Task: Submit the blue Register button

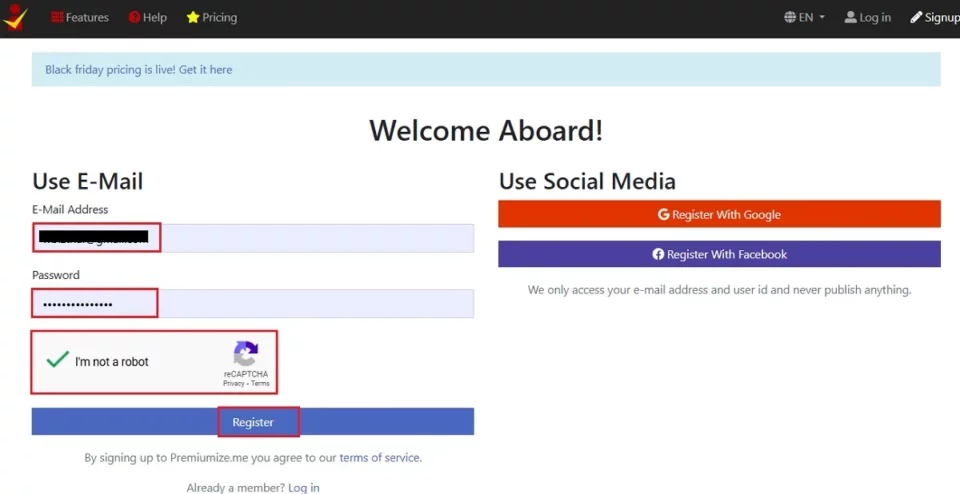Action: [253, 422]
